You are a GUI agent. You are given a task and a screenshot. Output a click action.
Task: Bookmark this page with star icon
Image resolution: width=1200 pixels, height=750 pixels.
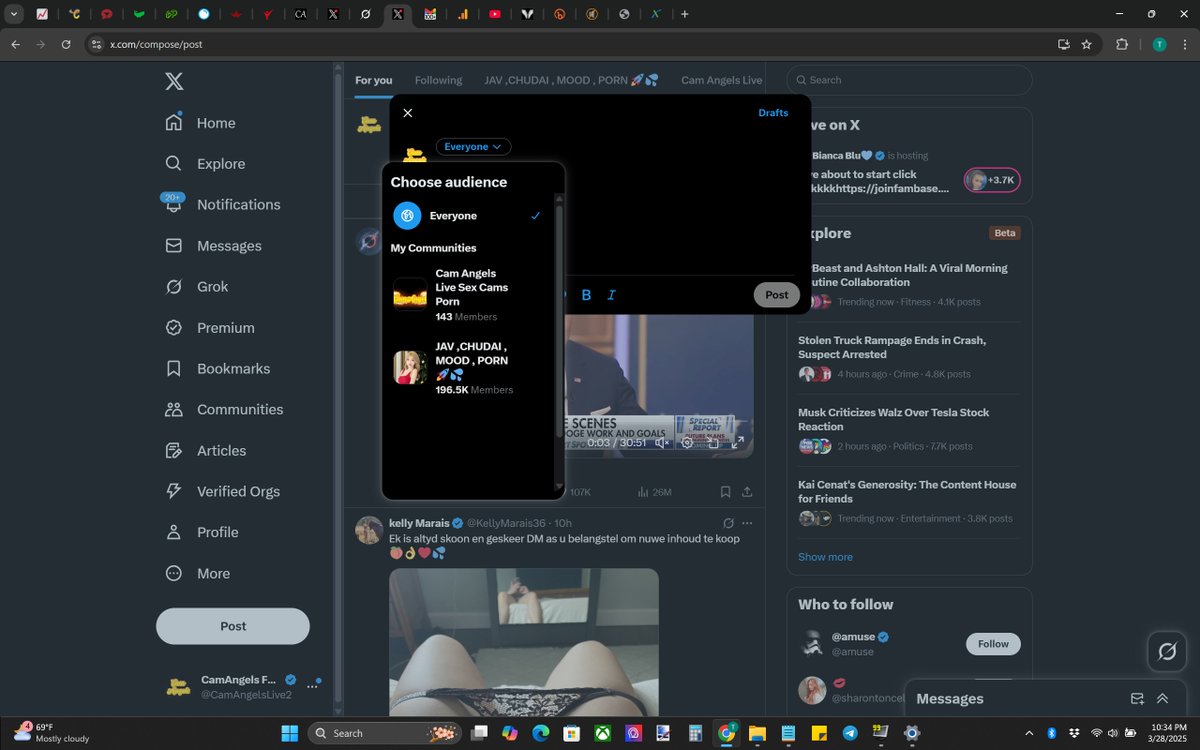pos(1086,44)
